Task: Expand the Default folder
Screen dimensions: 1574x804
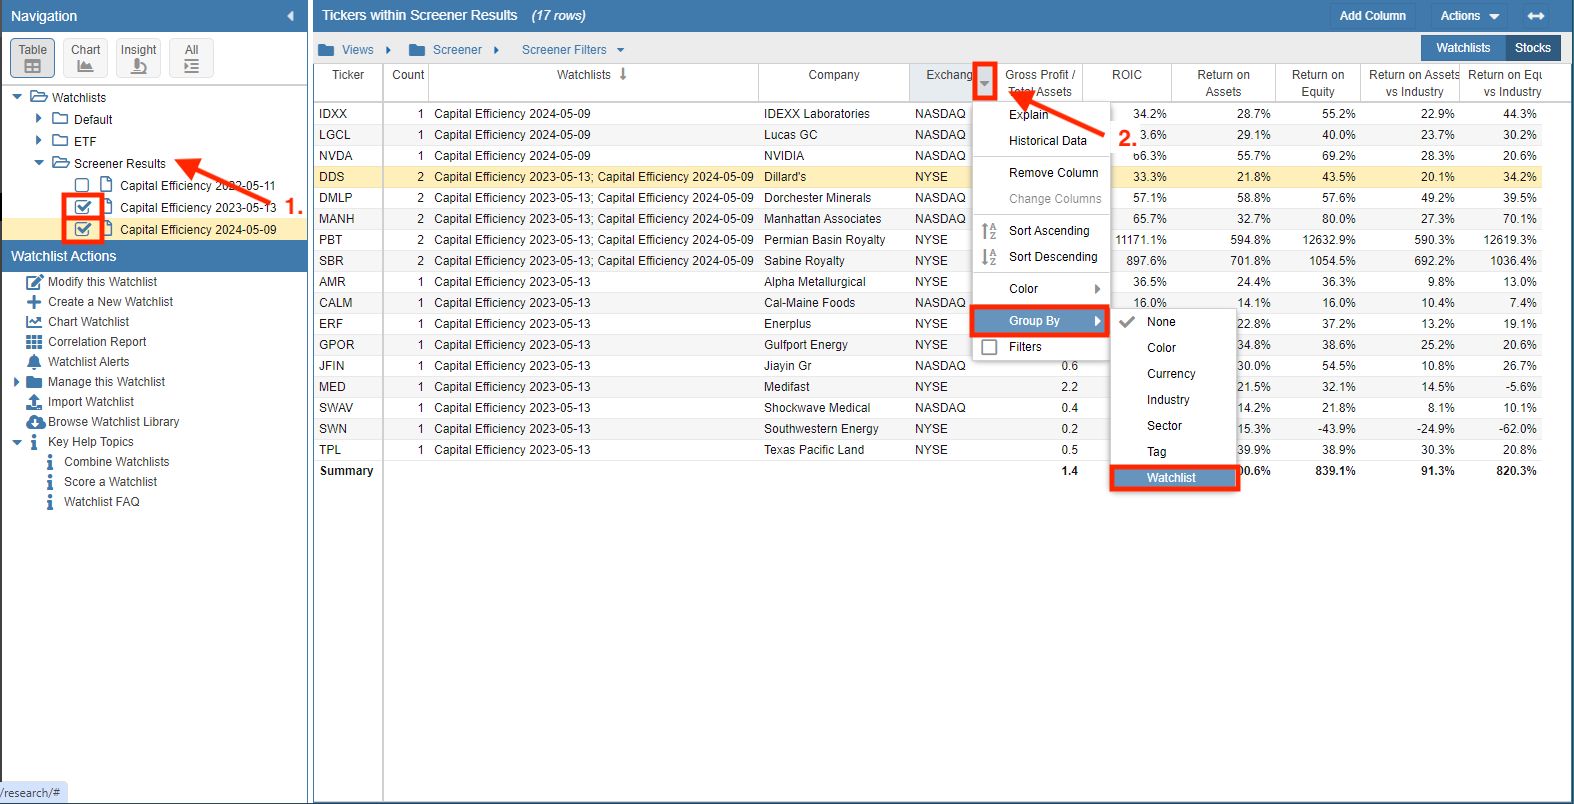Action: pyautogui.click(x=39, y=119)
